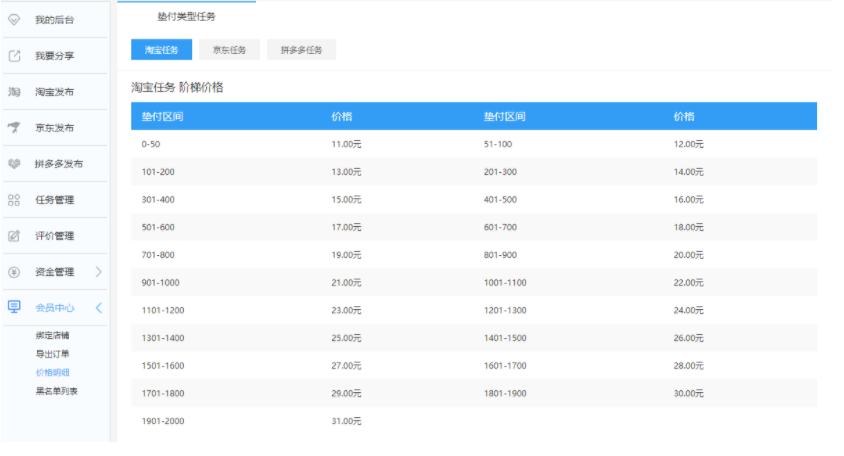
Task: Switch to the 拼多多任务 tab
Action: [x=301, y=50]
